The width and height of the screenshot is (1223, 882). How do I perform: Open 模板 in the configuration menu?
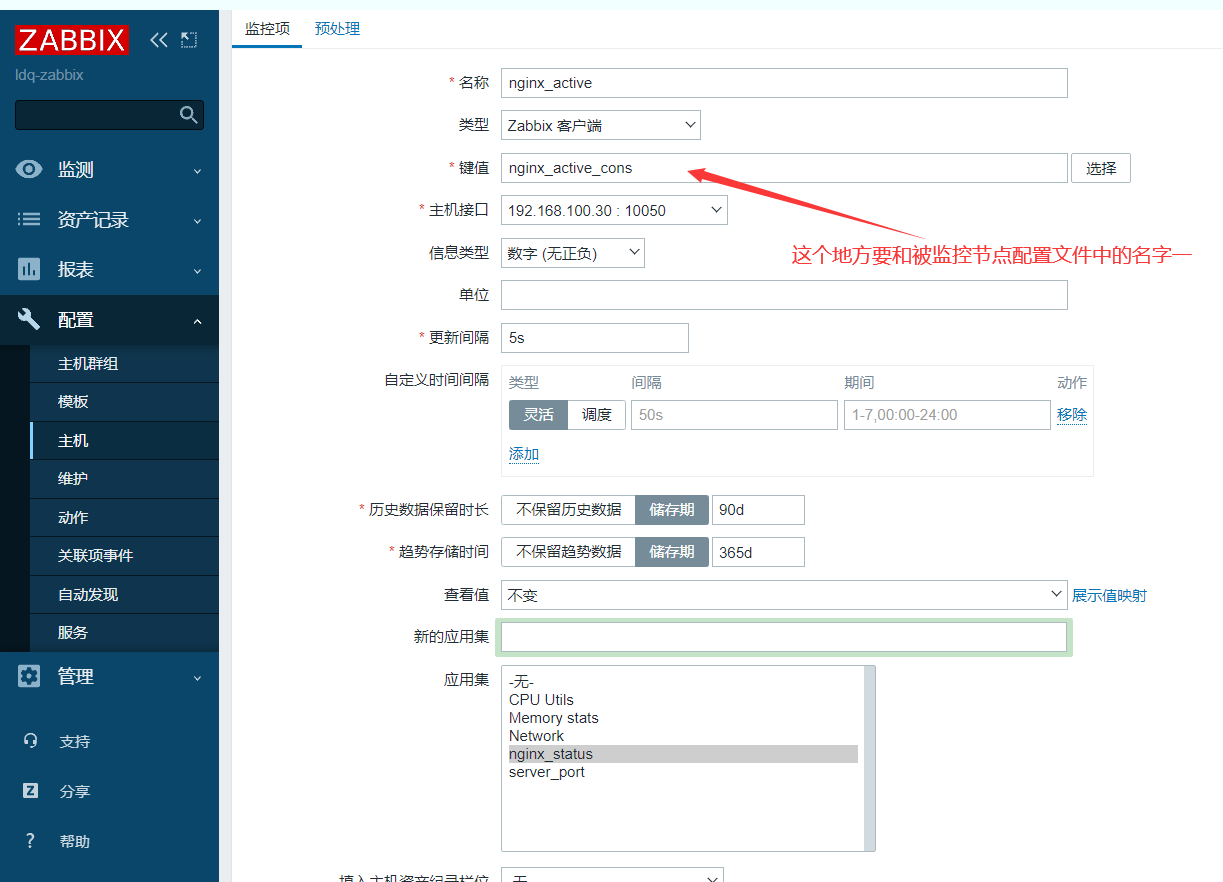73,402
